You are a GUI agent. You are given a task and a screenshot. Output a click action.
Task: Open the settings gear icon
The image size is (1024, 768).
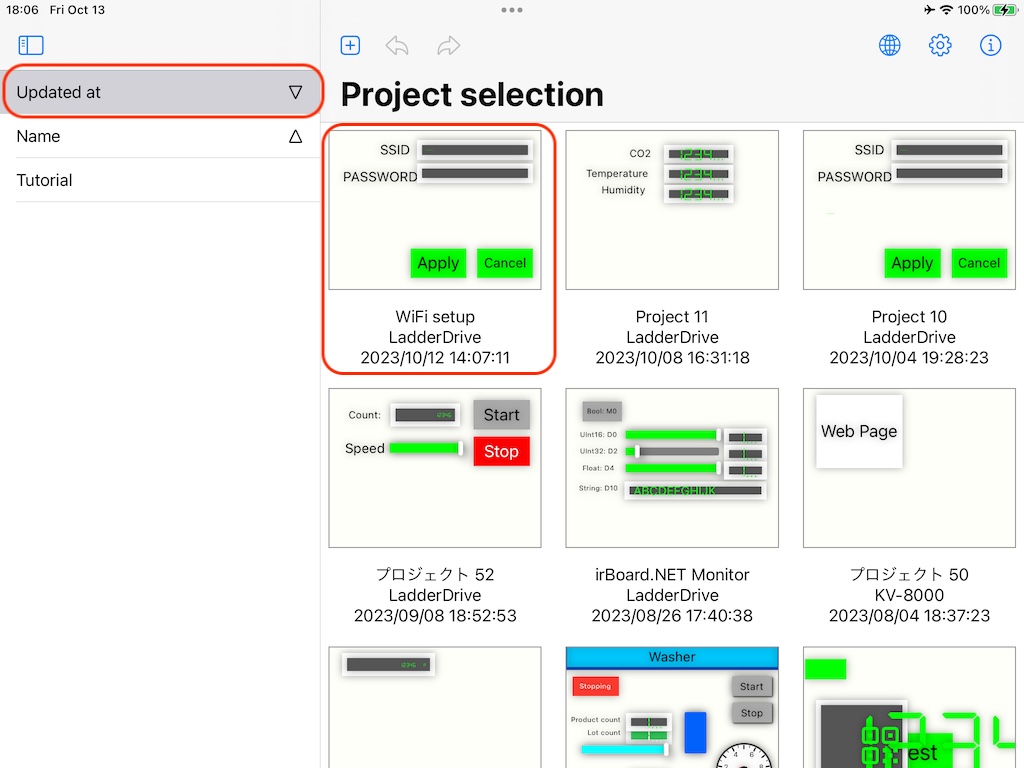[940, 45]
